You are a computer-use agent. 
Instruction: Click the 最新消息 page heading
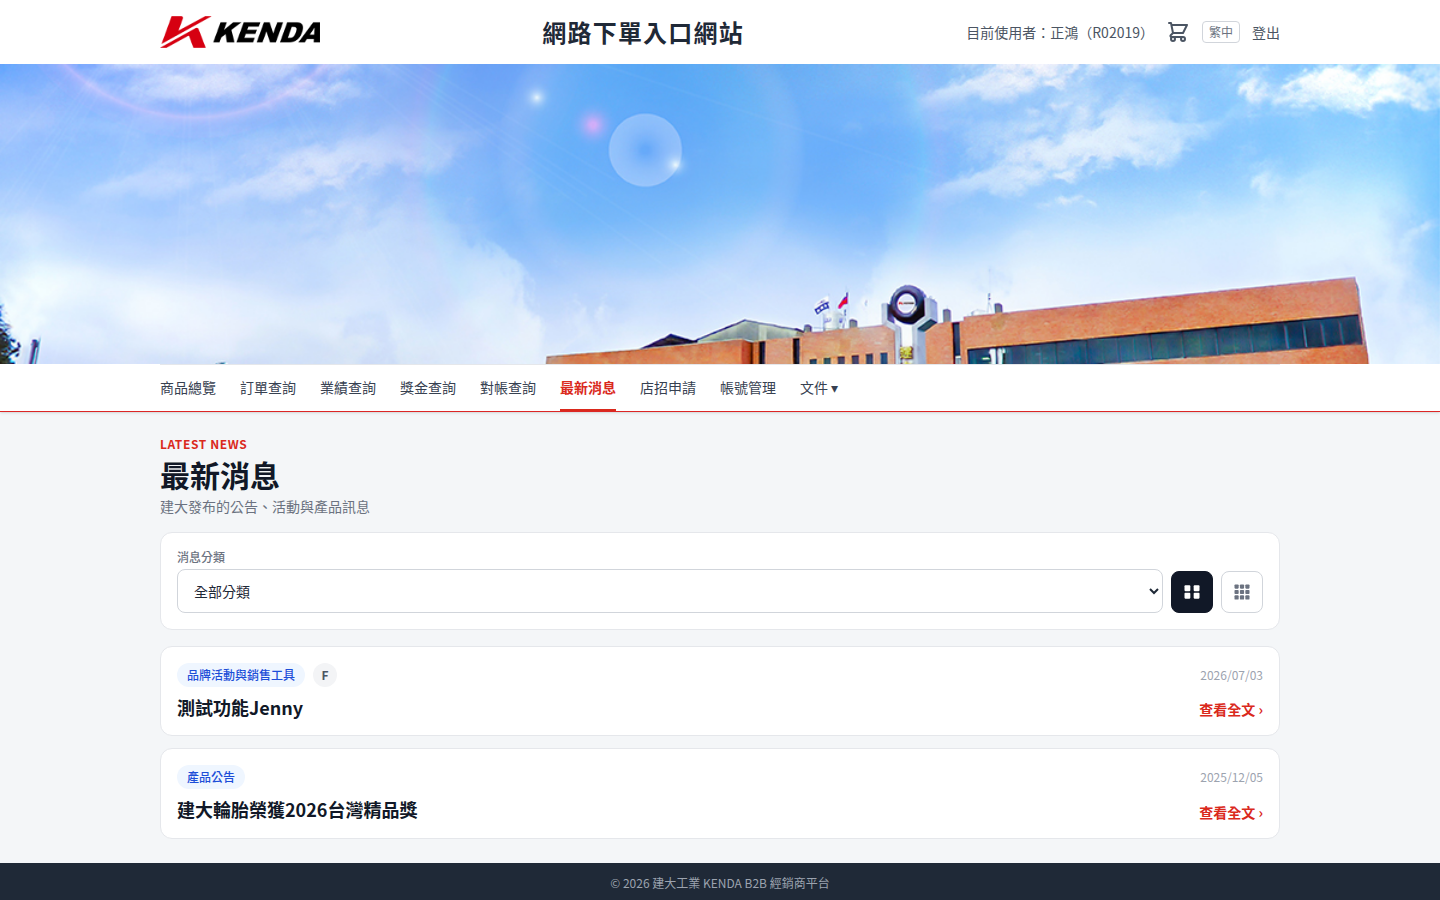[x=220, y=476]
